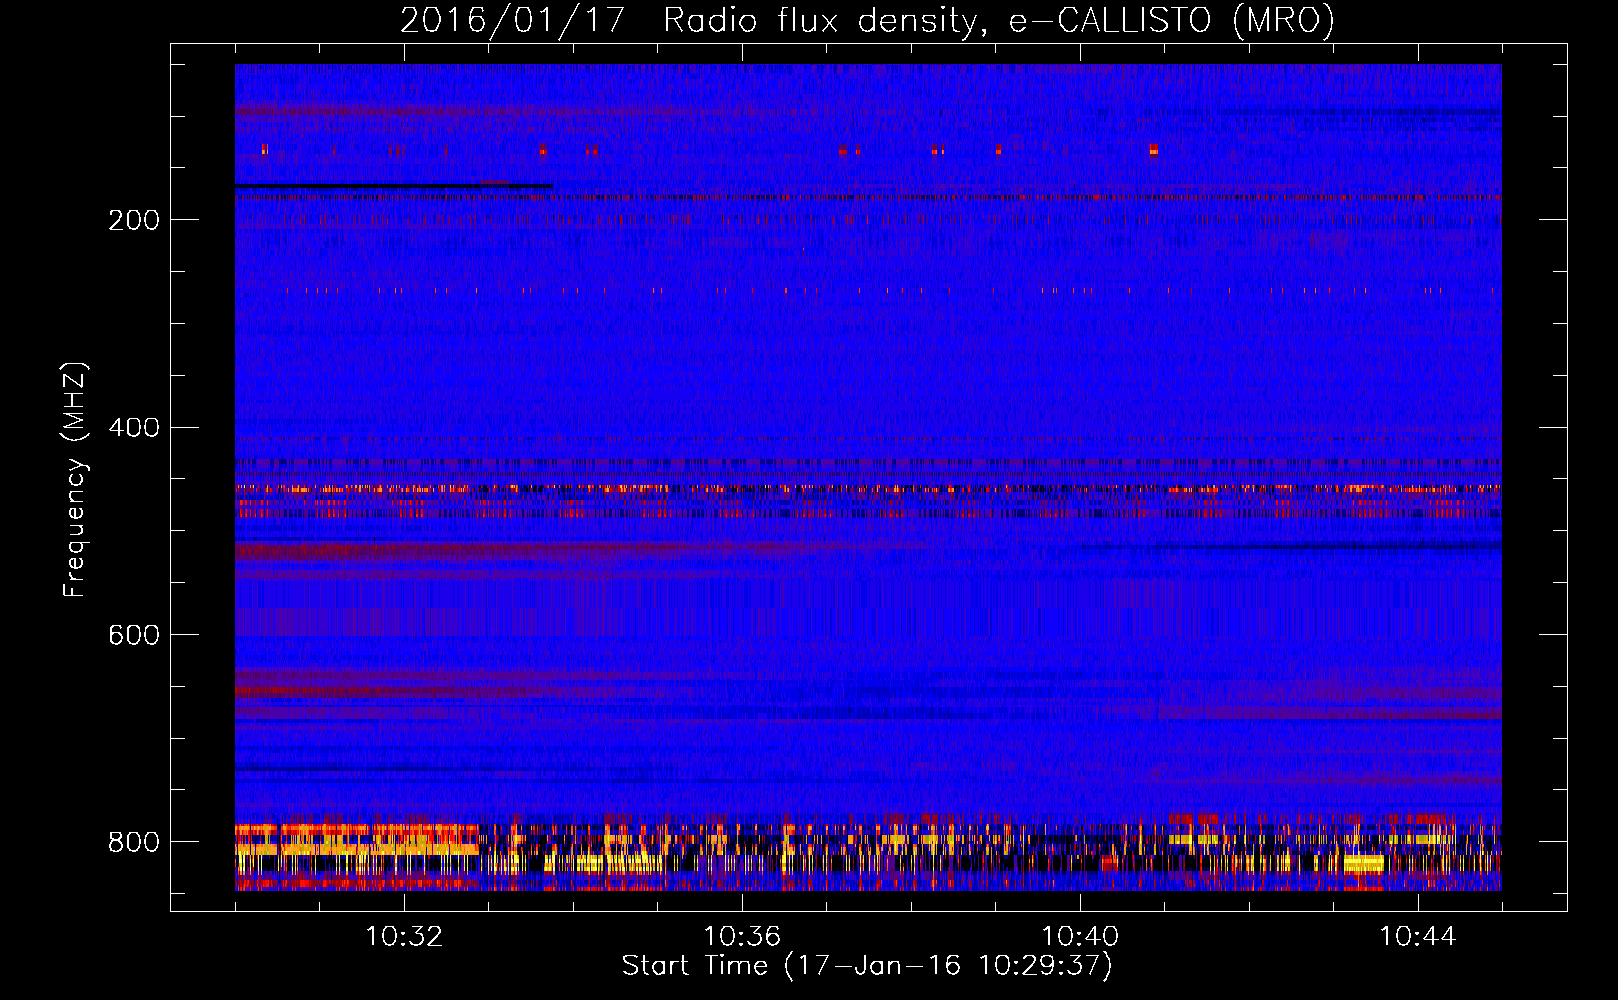Select the 600 frequency tick label
Viewport: 1618px width, 1000px height.
[x=134, y=635]
